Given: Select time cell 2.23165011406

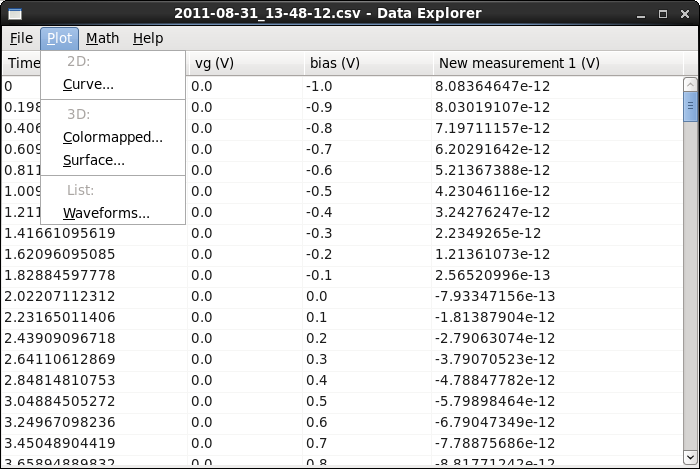Looking at the screenshot, I should [x=95, y=317].
